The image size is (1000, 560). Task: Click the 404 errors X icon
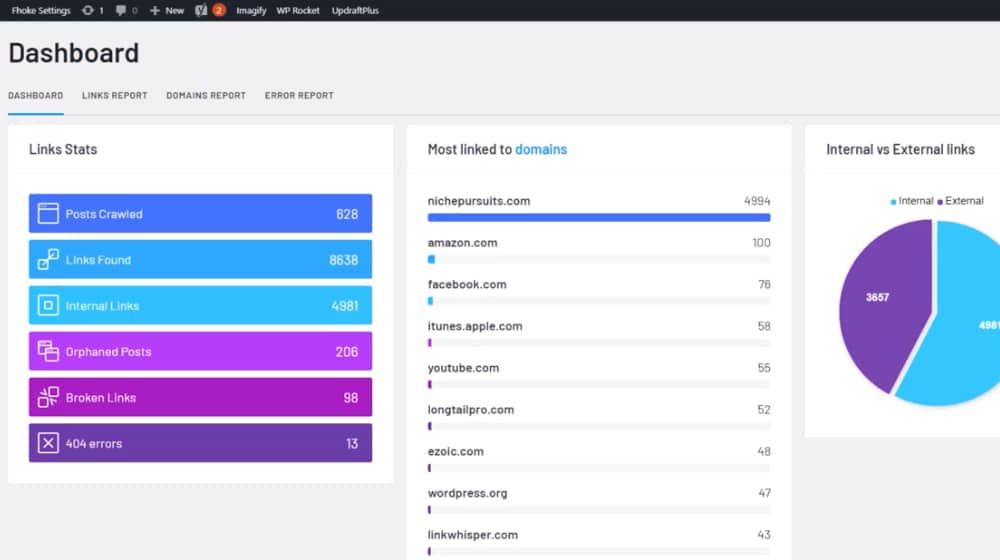pos(48,443)
